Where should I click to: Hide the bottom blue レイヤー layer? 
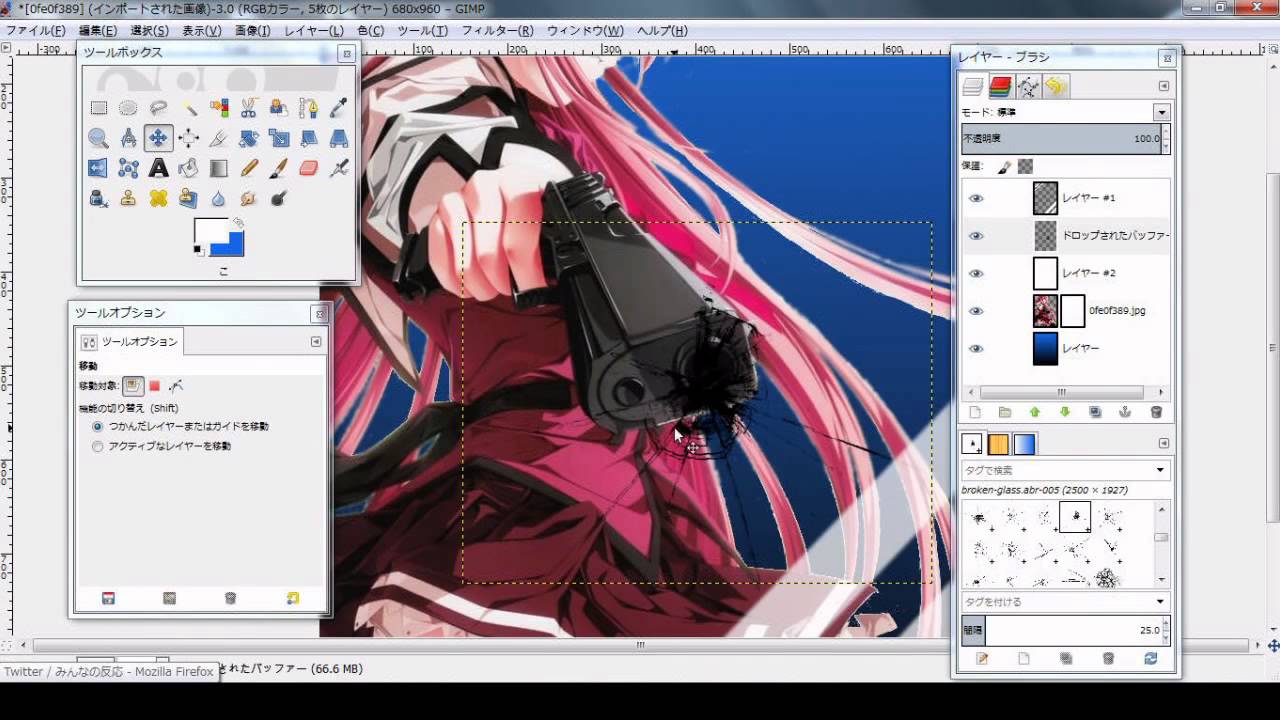click(976, 348)
